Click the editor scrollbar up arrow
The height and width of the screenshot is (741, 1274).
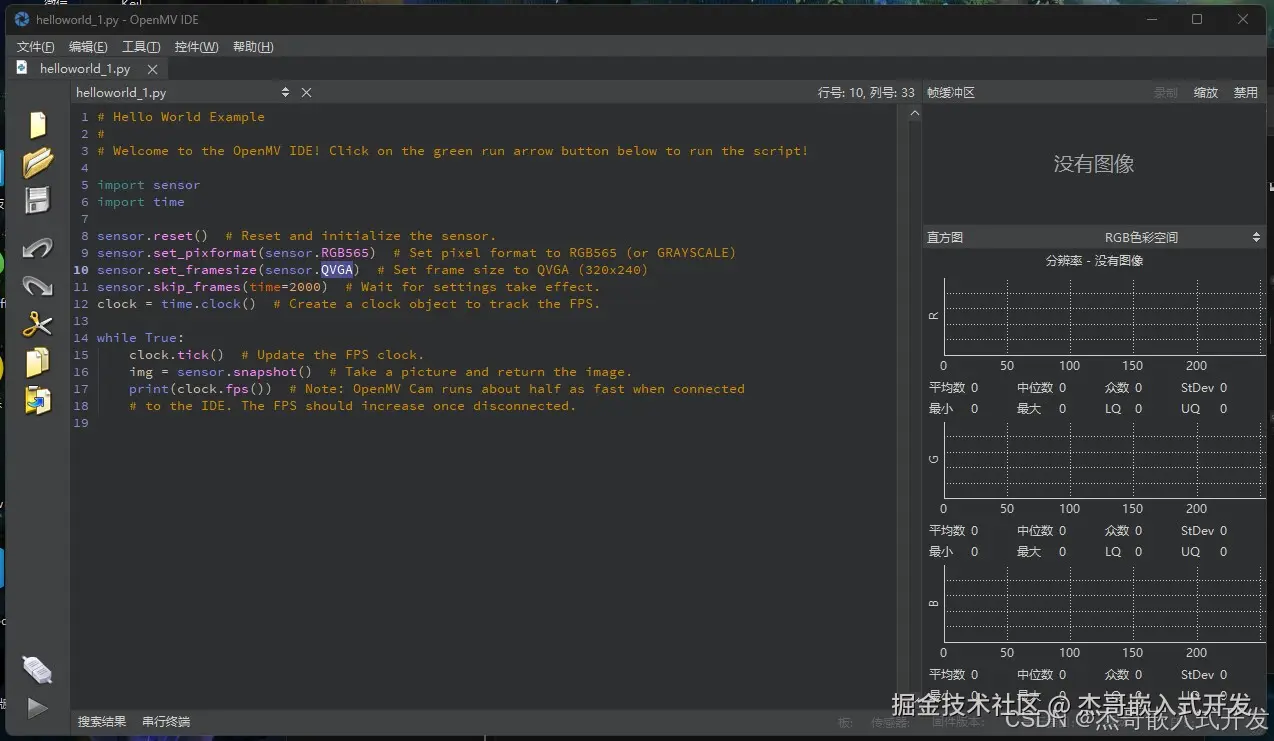[914, 114]
